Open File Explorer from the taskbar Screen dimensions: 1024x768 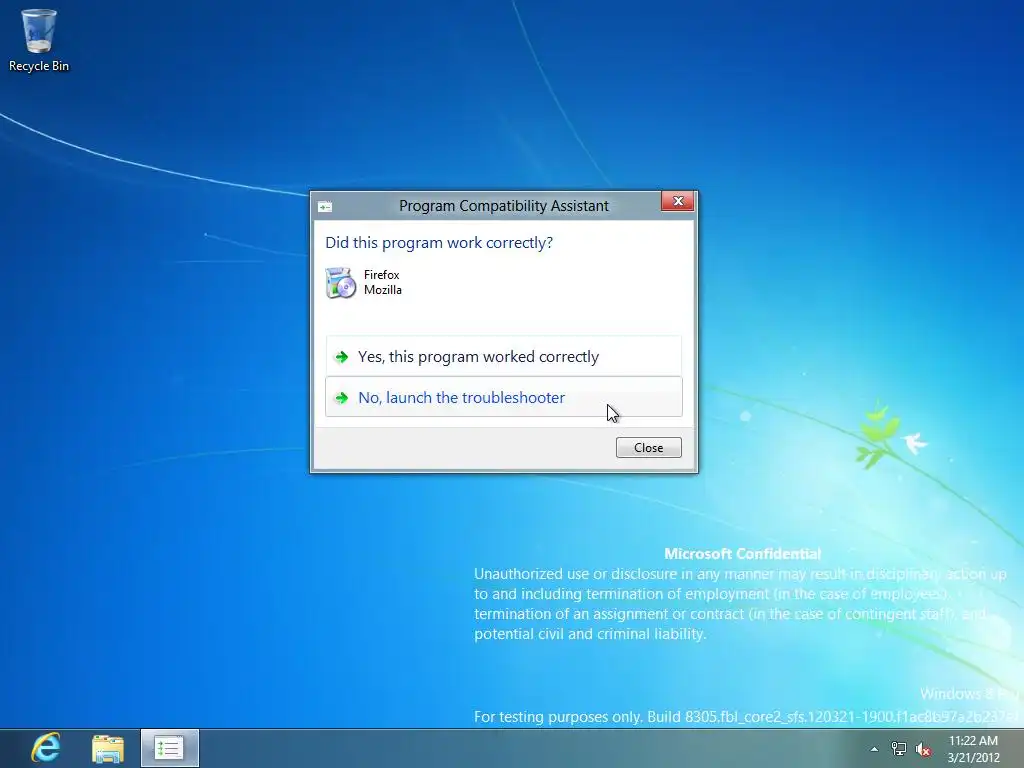[x=108, y=748]
